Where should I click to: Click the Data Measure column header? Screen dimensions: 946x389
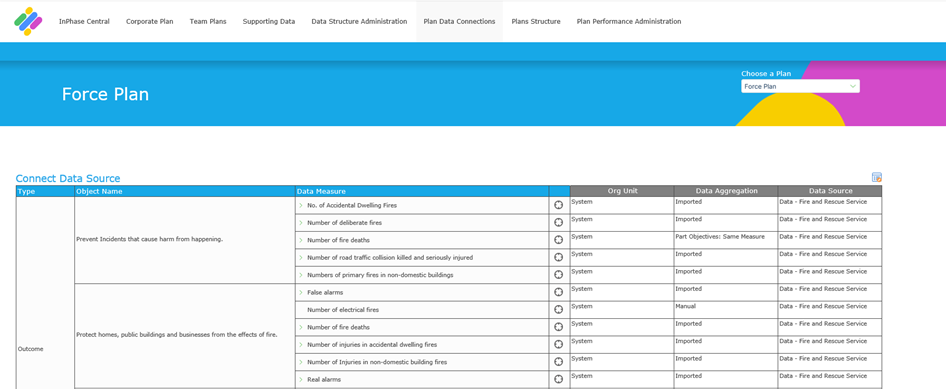point(422,191)
